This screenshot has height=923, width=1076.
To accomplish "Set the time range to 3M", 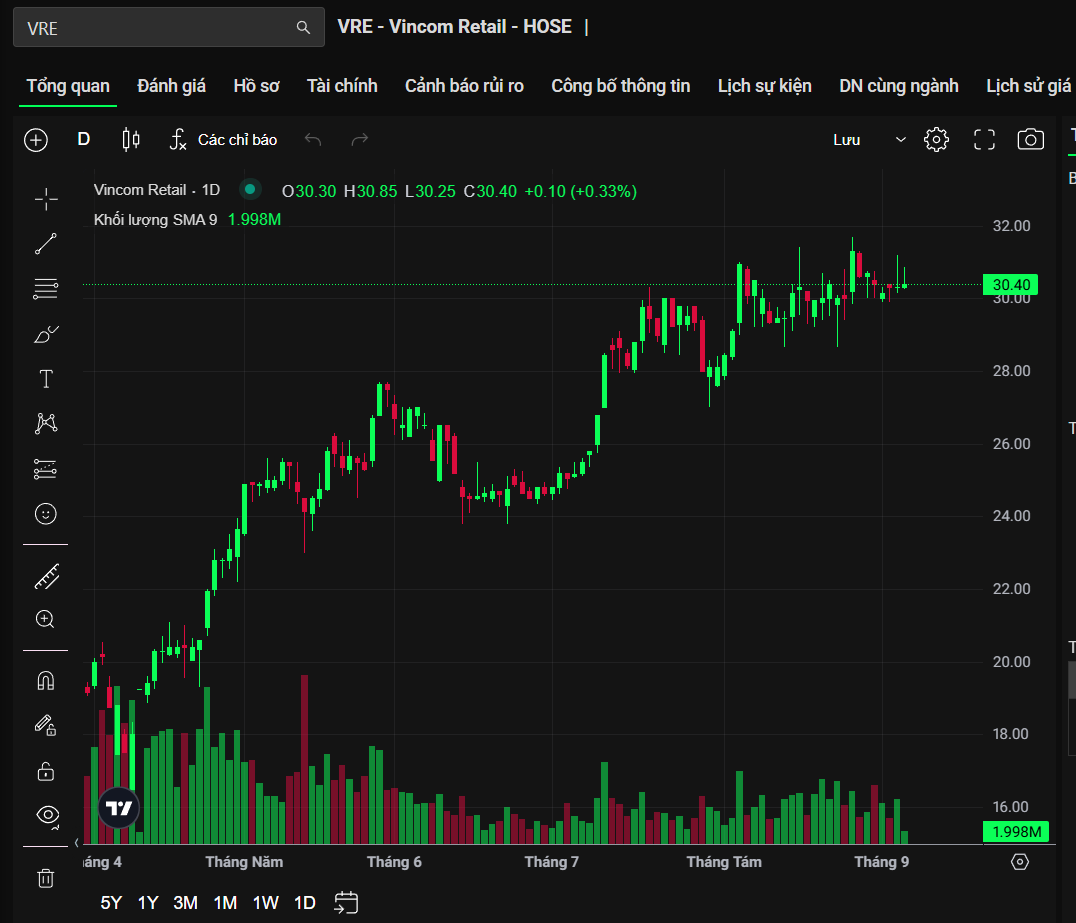I will (x=185, y=903).
